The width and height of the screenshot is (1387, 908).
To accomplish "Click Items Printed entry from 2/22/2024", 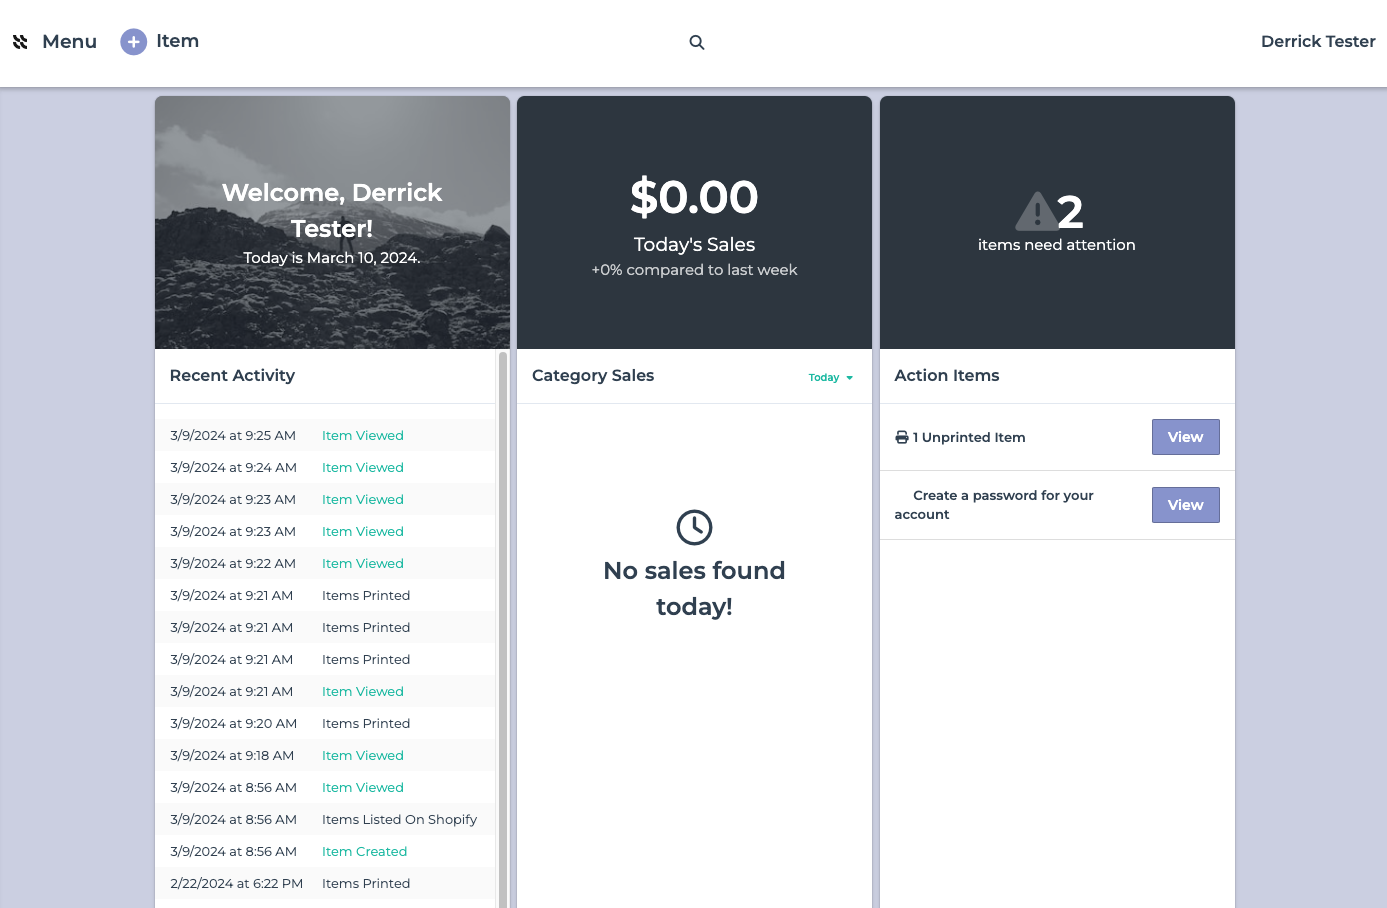I will point(366,883).
